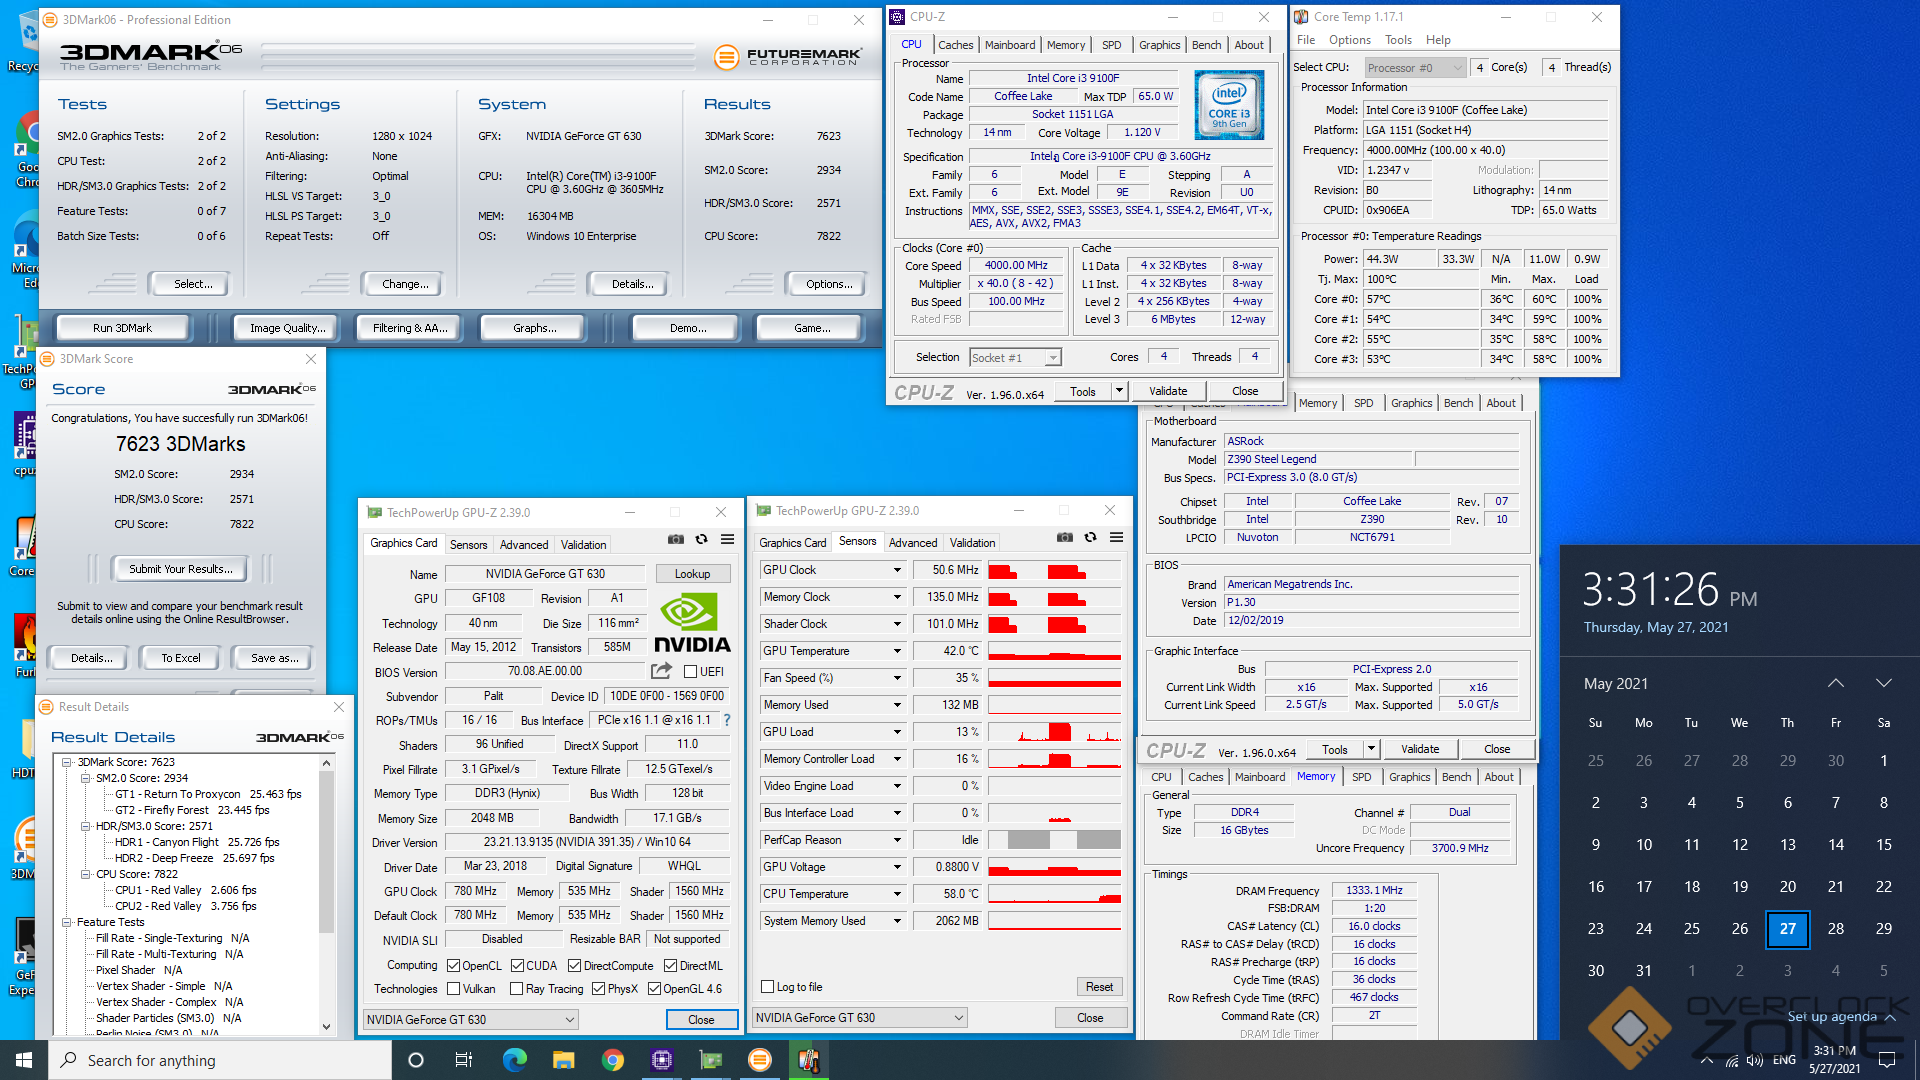Image resolution: width=1920 pixels, height=1080 pixels.
Task: Select May 28 in the calendar
Action: point(1835,928)
